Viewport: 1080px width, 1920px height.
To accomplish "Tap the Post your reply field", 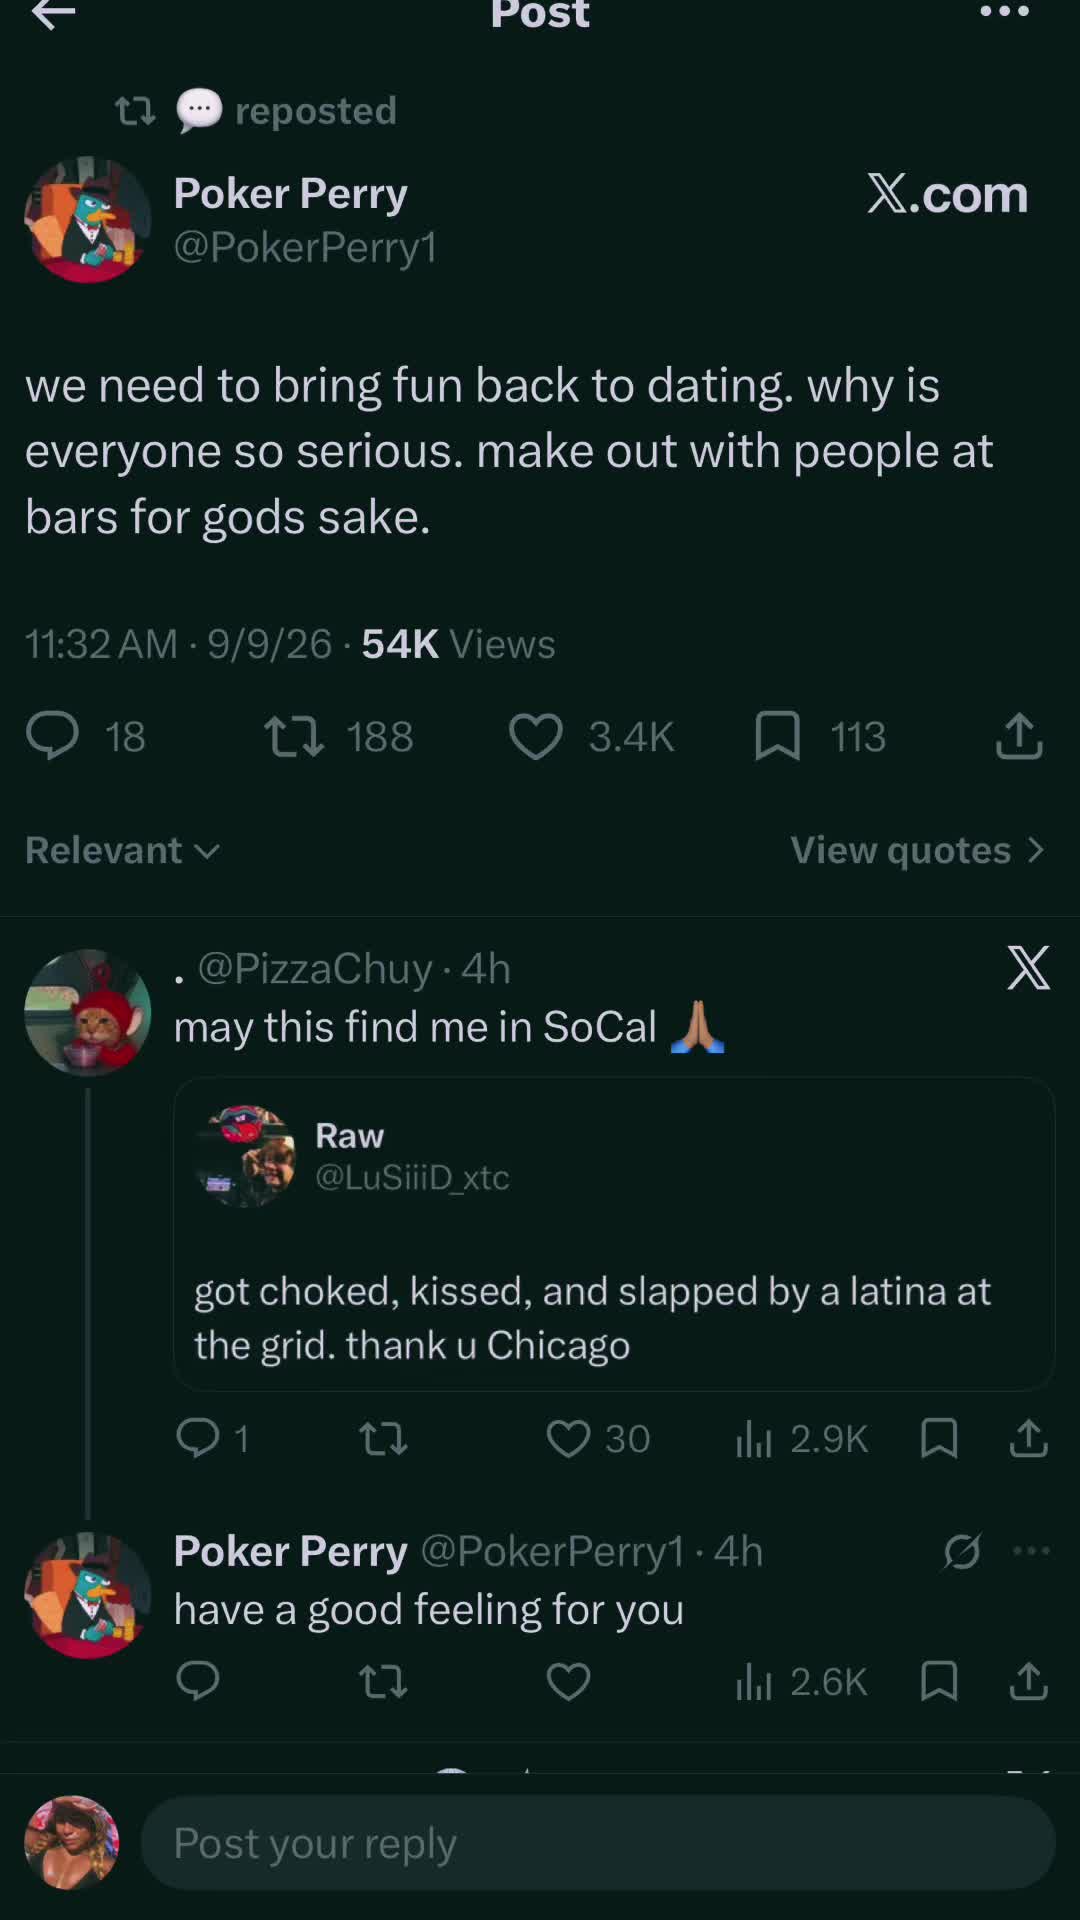I will point(598,1842).
